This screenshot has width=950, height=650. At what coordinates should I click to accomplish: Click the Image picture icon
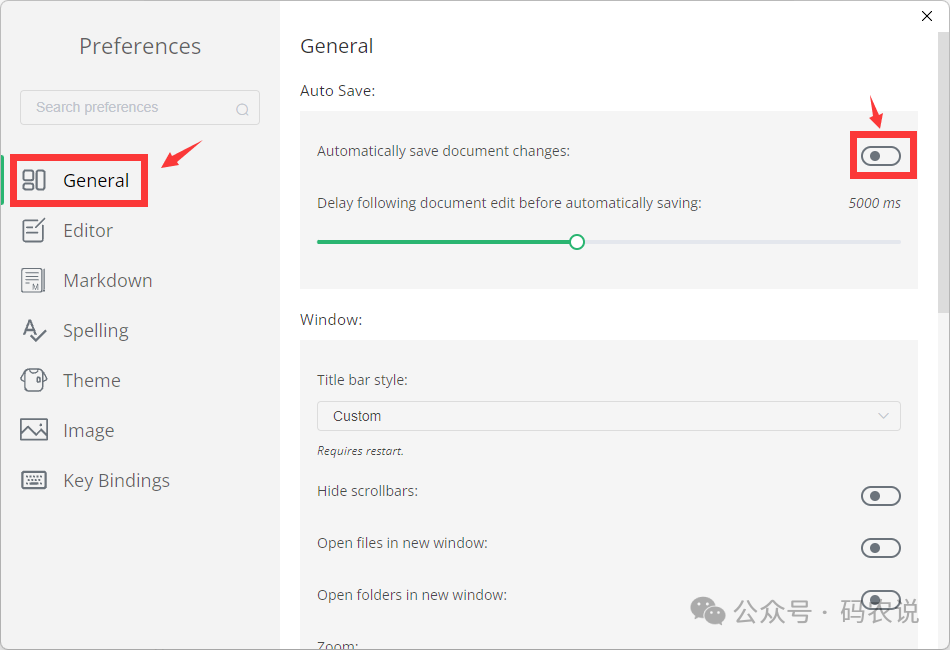[34, 430]
